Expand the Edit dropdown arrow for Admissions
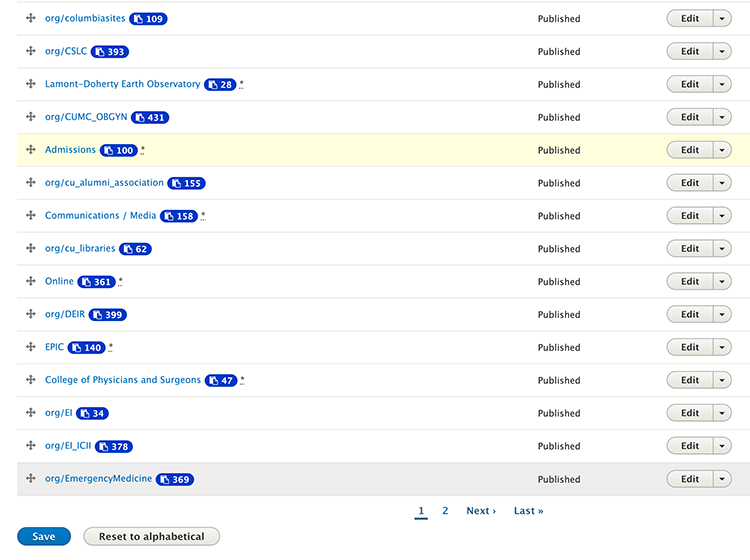Image resolution: width=750 pixels, height=560 pixels. tap(722, 150)
